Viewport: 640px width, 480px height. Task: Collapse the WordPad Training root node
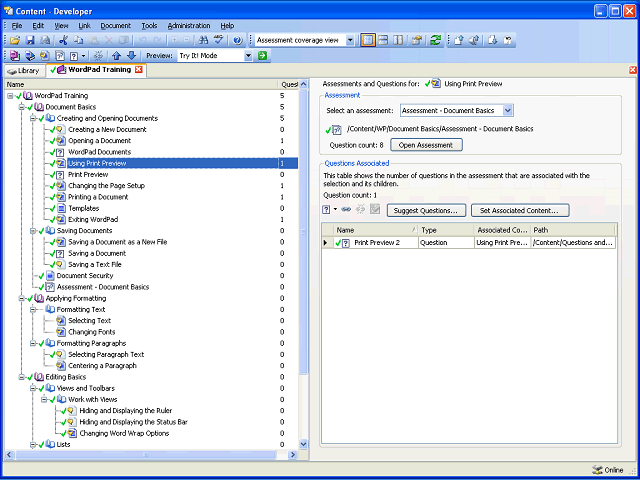[x=10, y=96]
